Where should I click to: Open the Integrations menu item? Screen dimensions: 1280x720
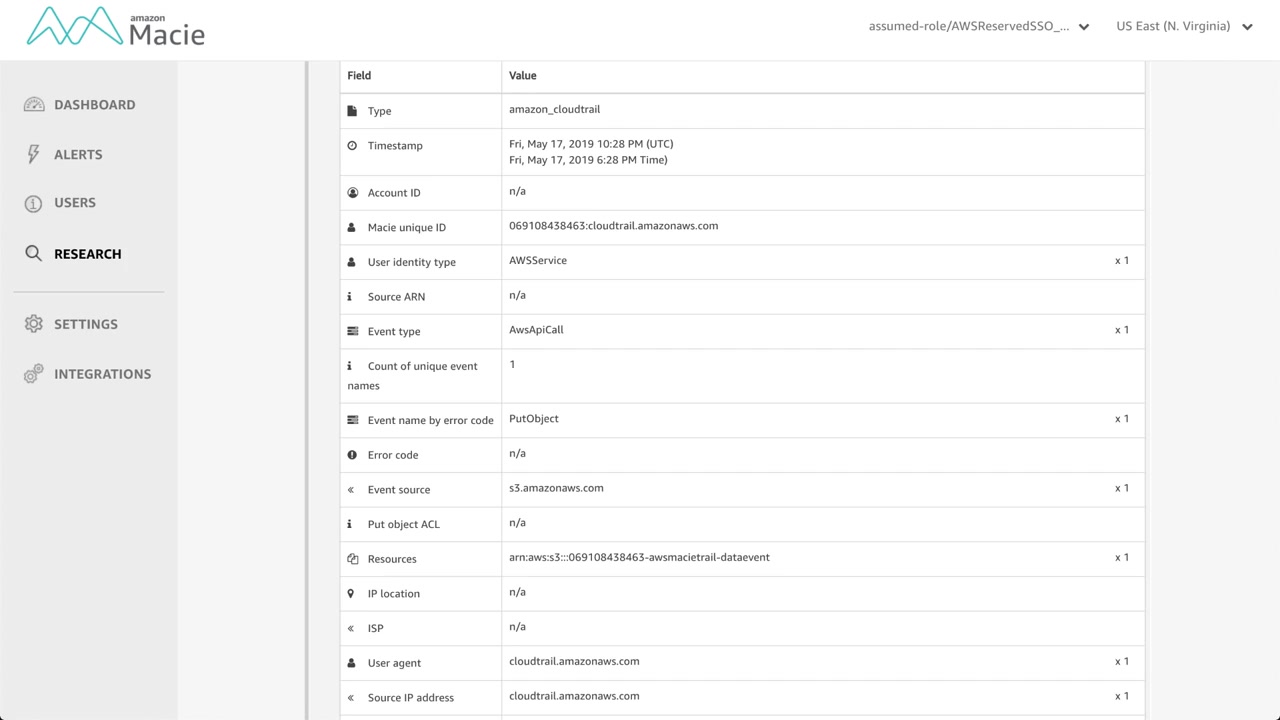click(102, 374)
